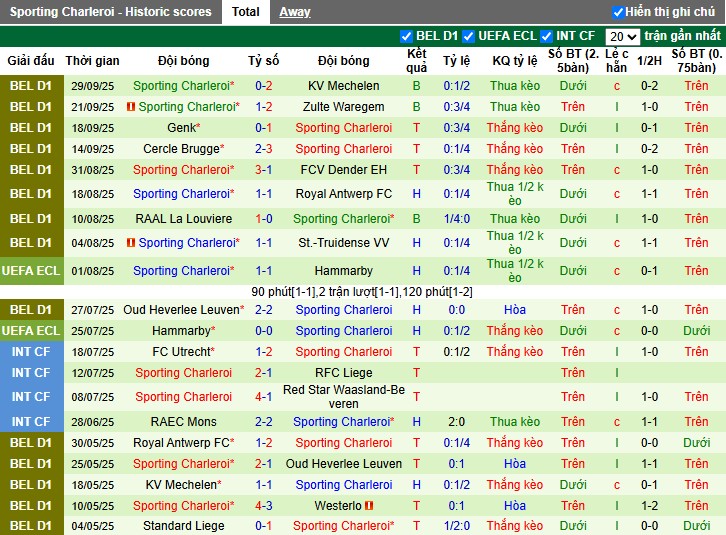Click the 0-2 score on 29/09/25

point(263,86)
